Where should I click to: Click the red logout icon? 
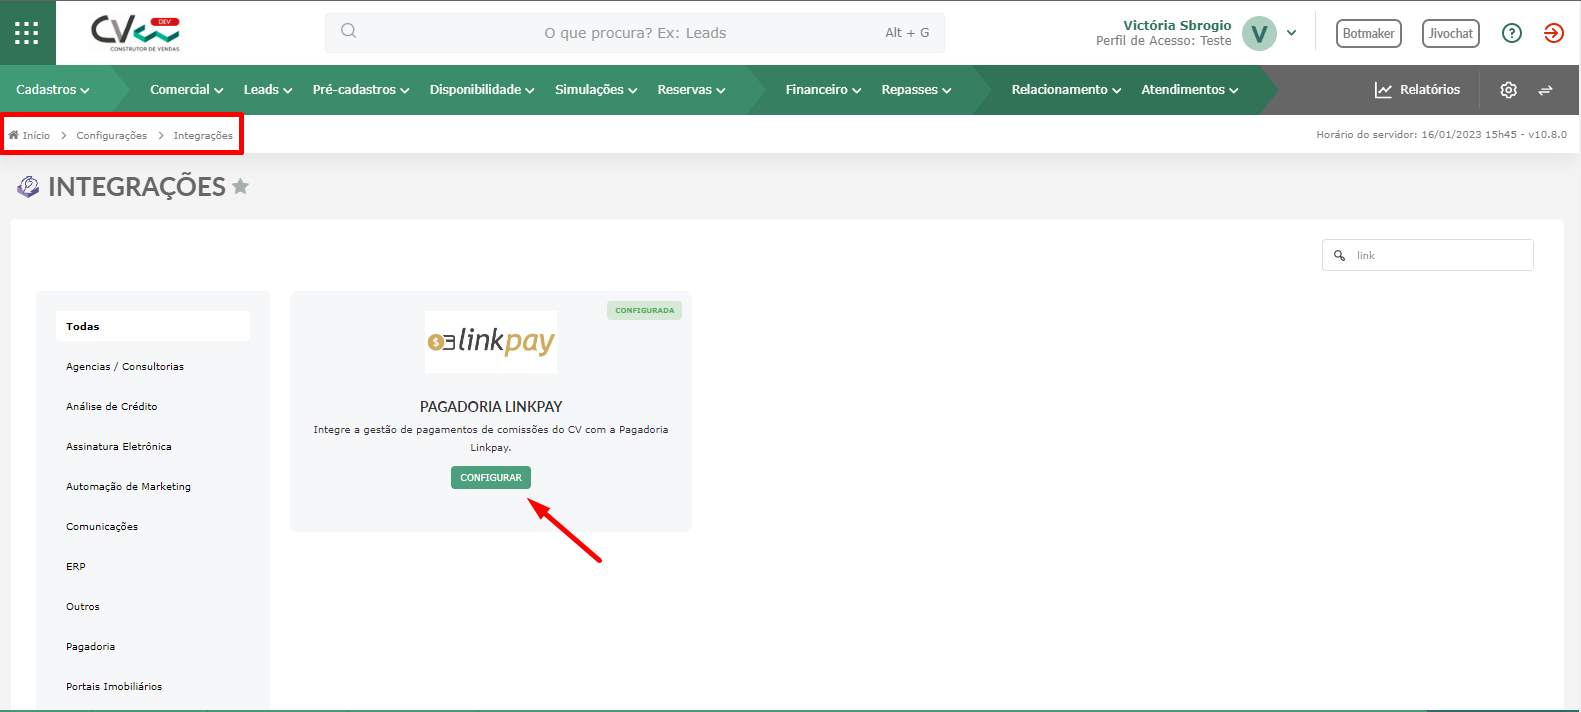click(1553, 33)
